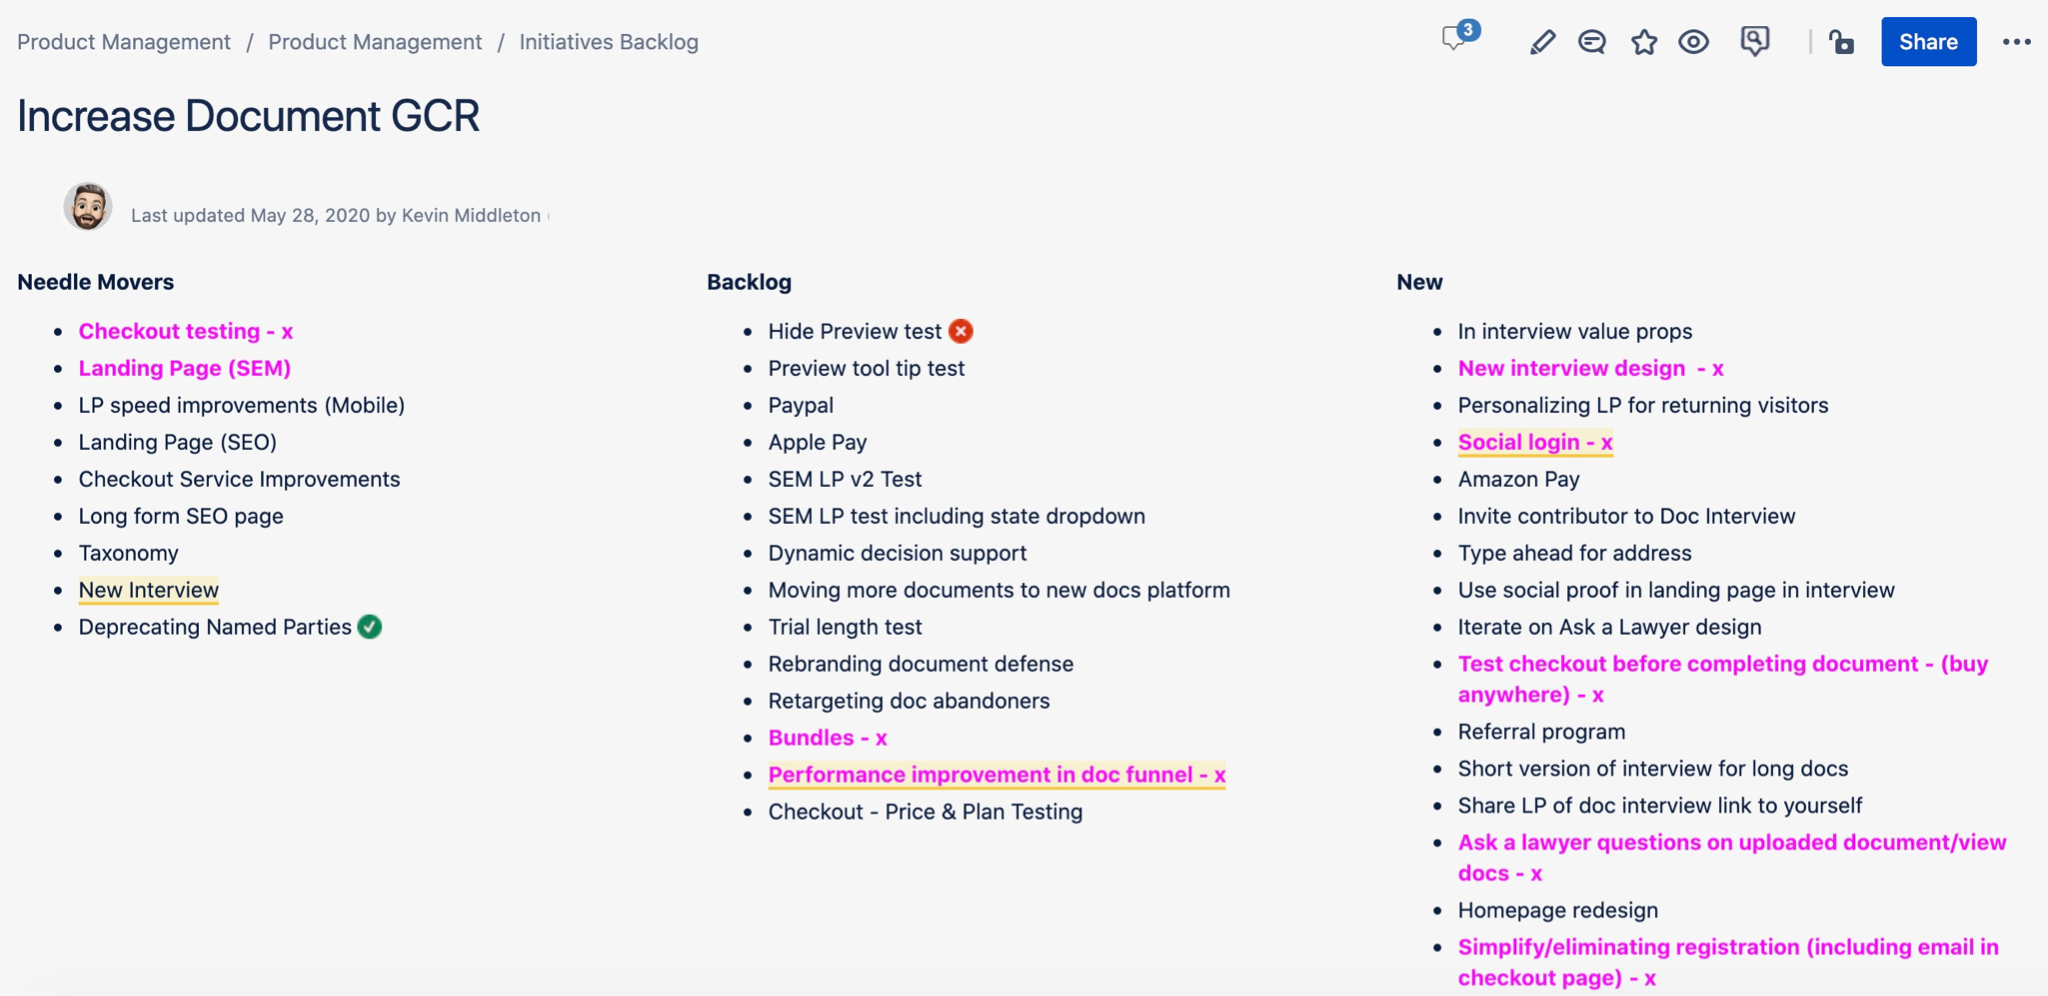
Task: Watch this page using the eye icon
Action: [x=1694, y=43]
